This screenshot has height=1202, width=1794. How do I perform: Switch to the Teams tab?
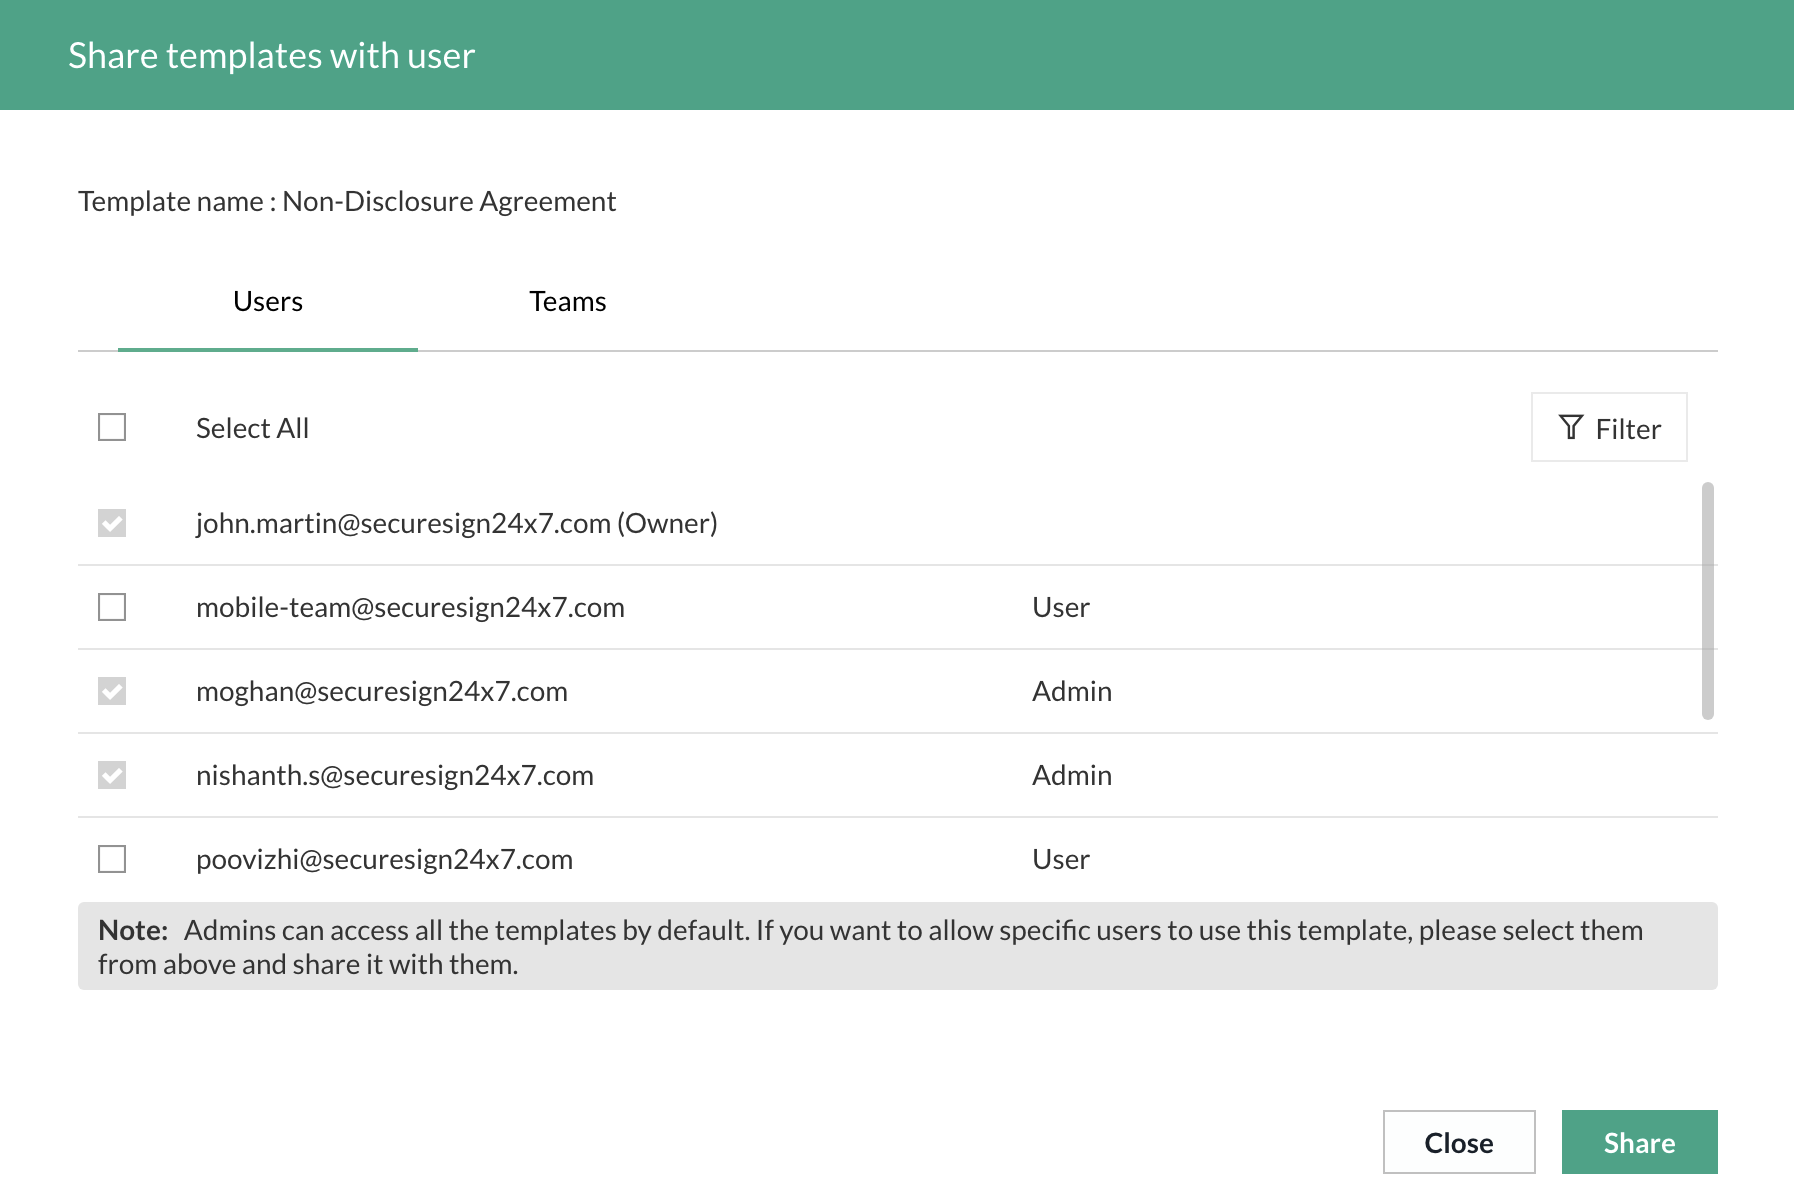click(567, 302)
